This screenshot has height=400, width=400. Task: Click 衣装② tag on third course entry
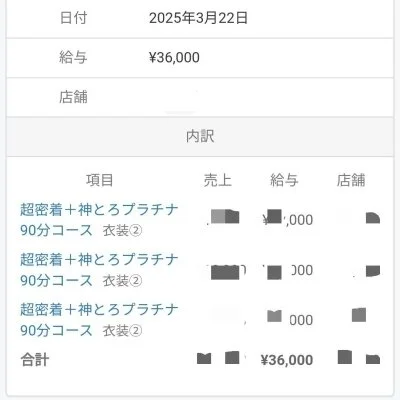click(122, 331)
